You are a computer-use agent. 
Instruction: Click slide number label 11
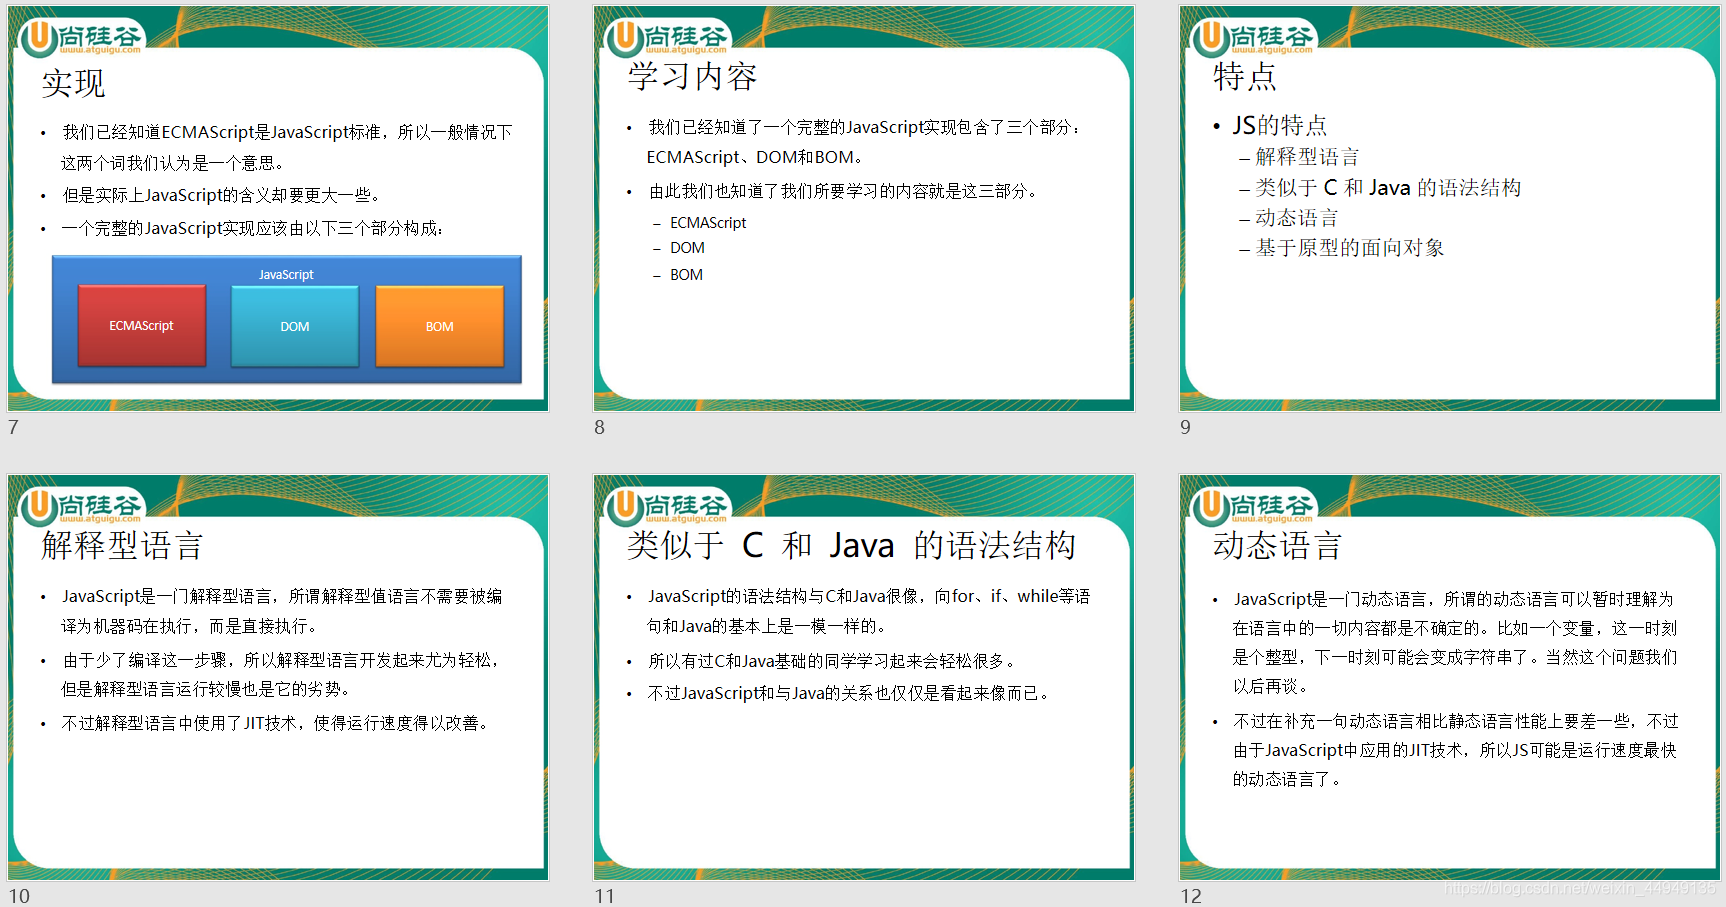tap(604, 896)
